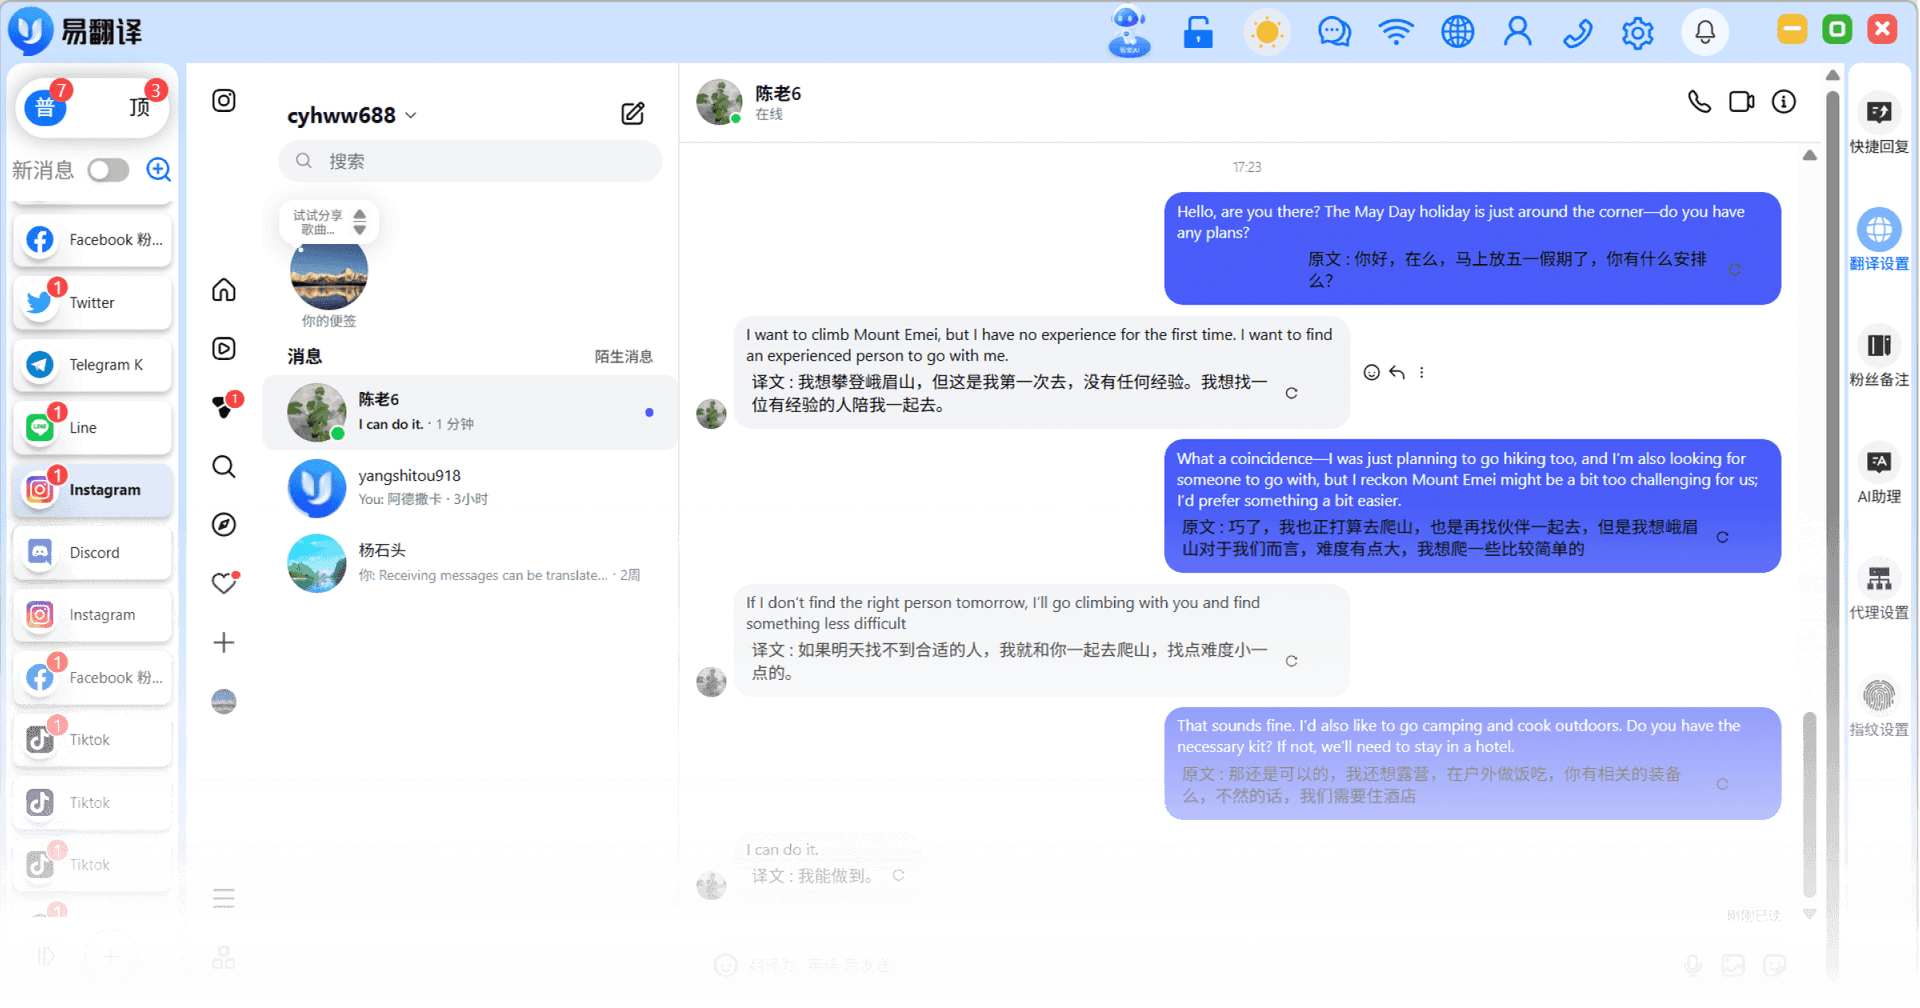Open 翻译设置 translation settings

[x=1879, y=241]
